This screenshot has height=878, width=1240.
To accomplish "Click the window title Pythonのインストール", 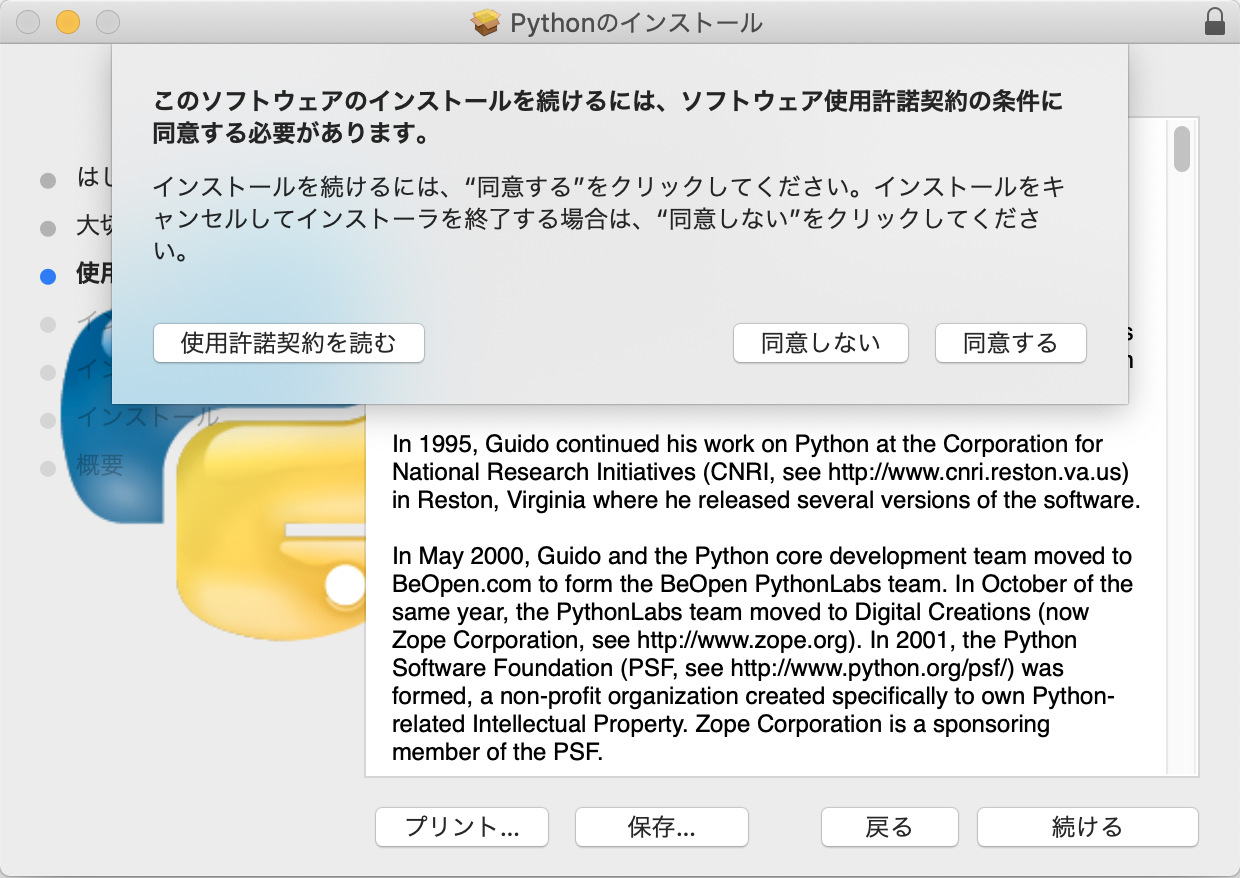I will [x=636, y=22].
